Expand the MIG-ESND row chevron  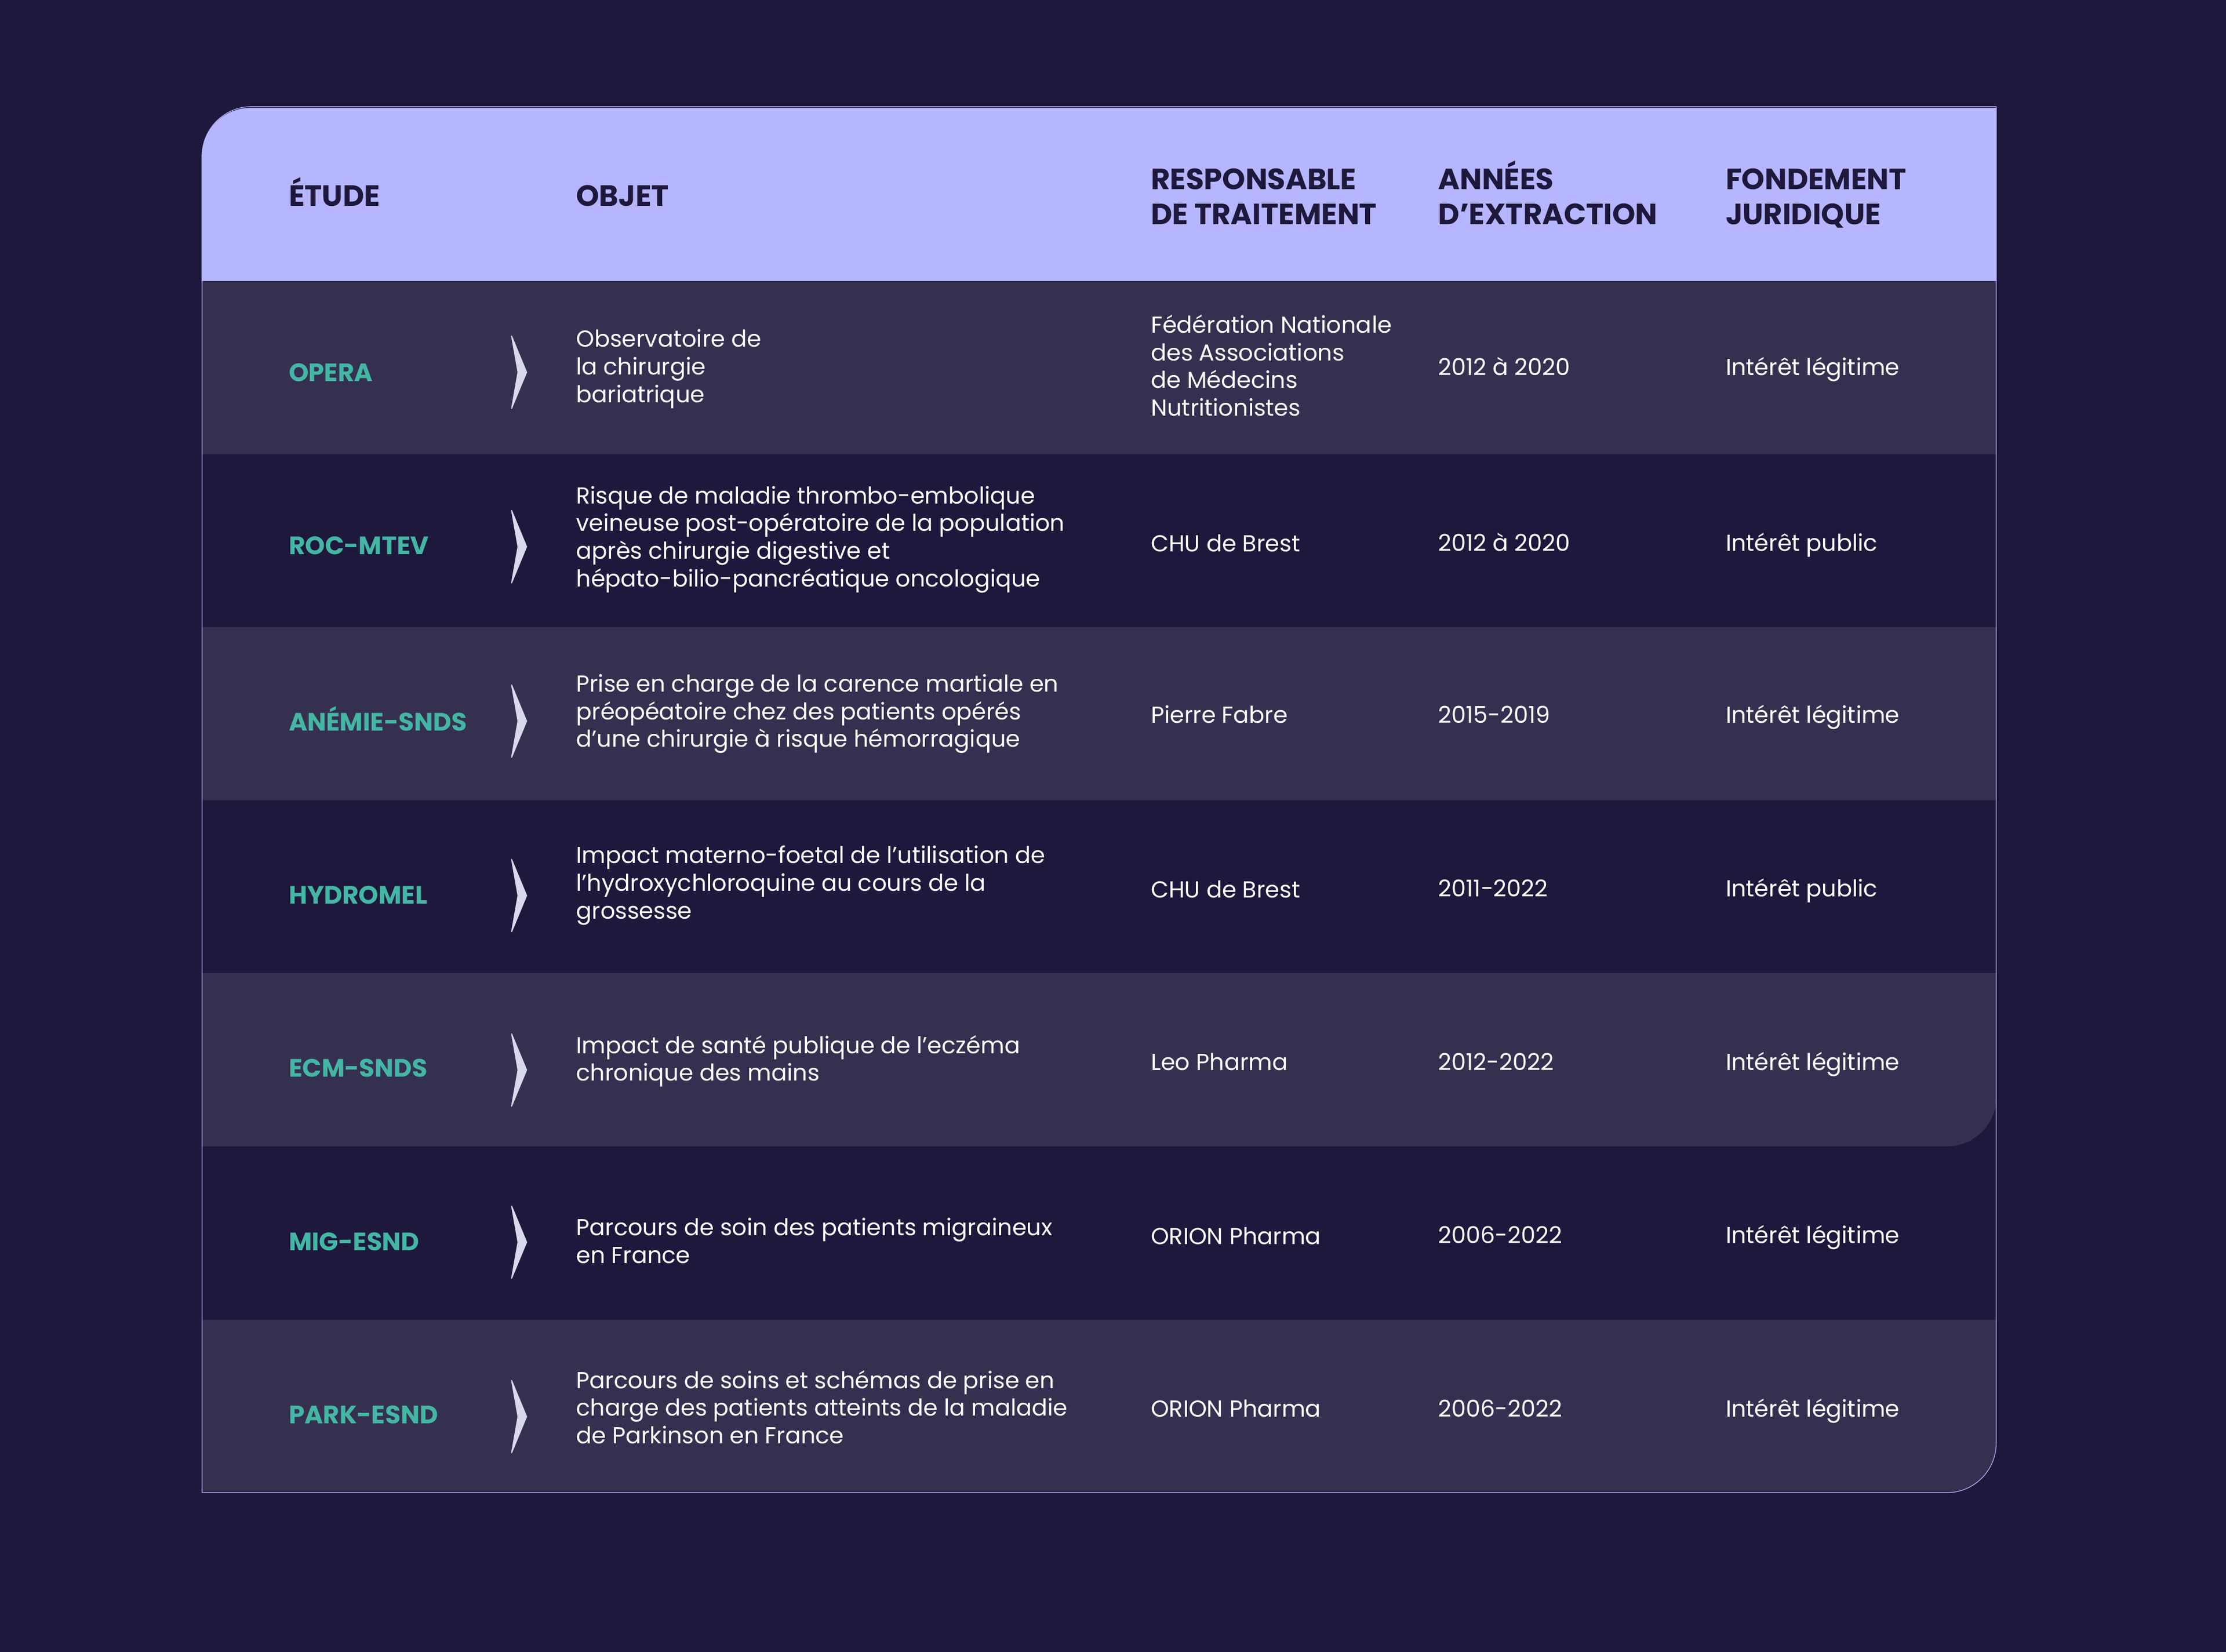click(x=518, y=1242)
